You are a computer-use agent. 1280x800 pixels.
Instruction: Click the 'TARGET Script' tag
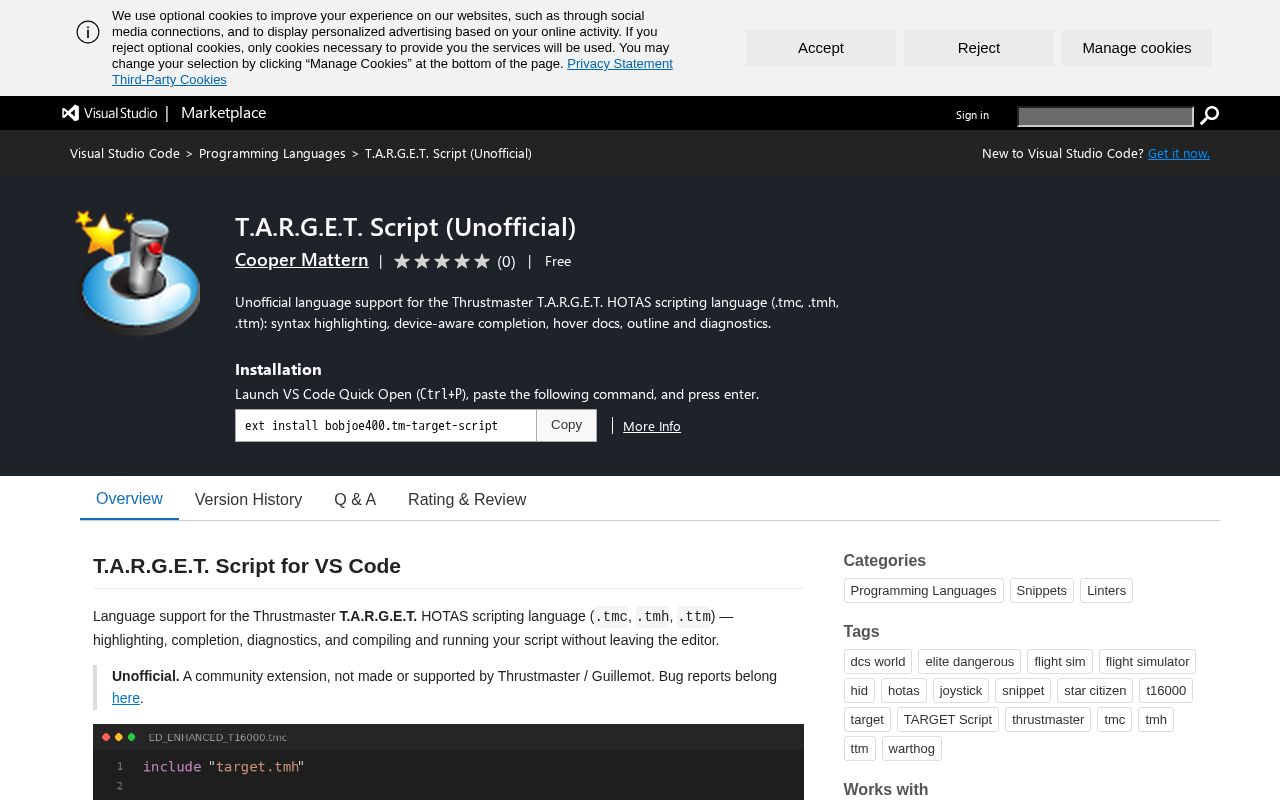(948, 720)
